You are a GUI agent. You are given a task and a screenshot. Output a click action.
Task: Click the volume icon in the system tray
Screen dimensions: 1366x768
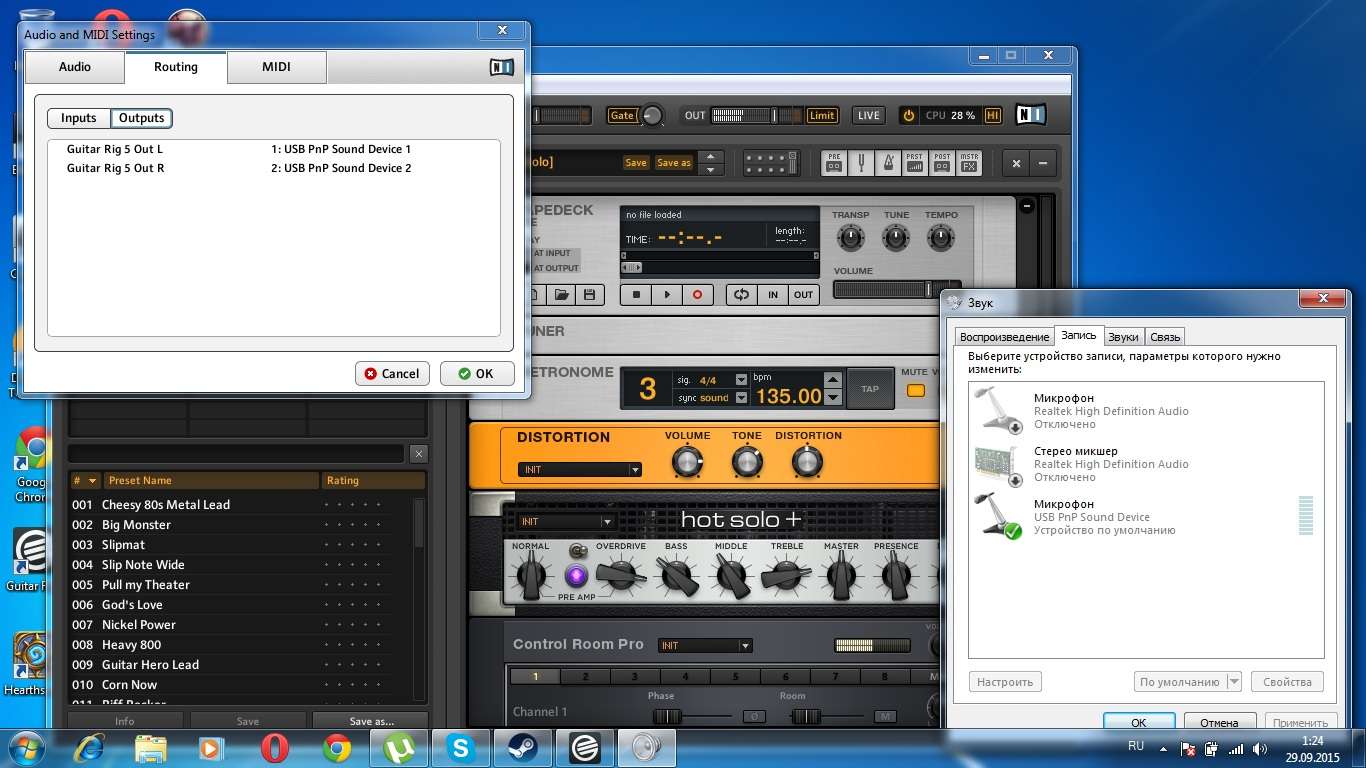coord(1260,748)
